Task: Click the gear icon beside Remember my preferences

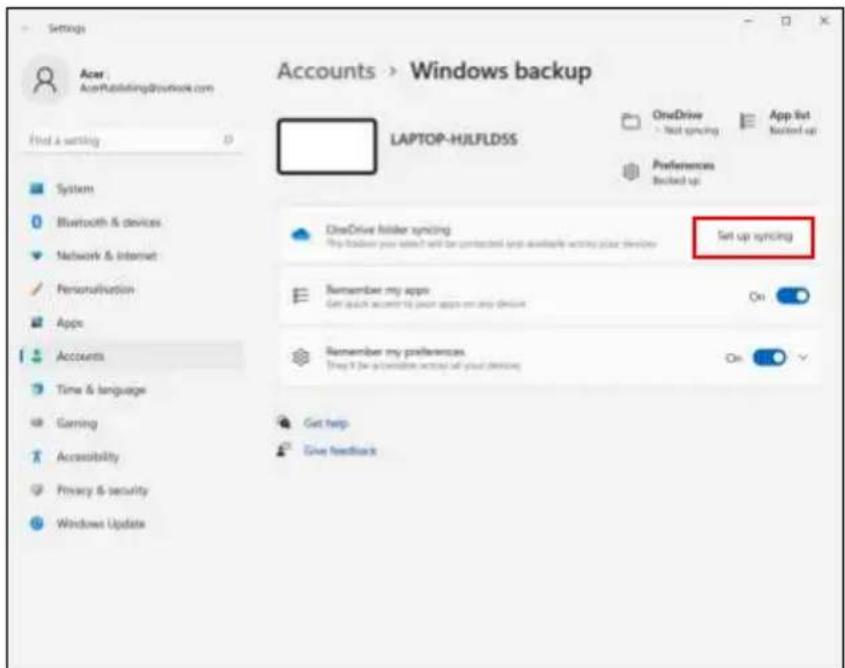Action: (301, 357)
